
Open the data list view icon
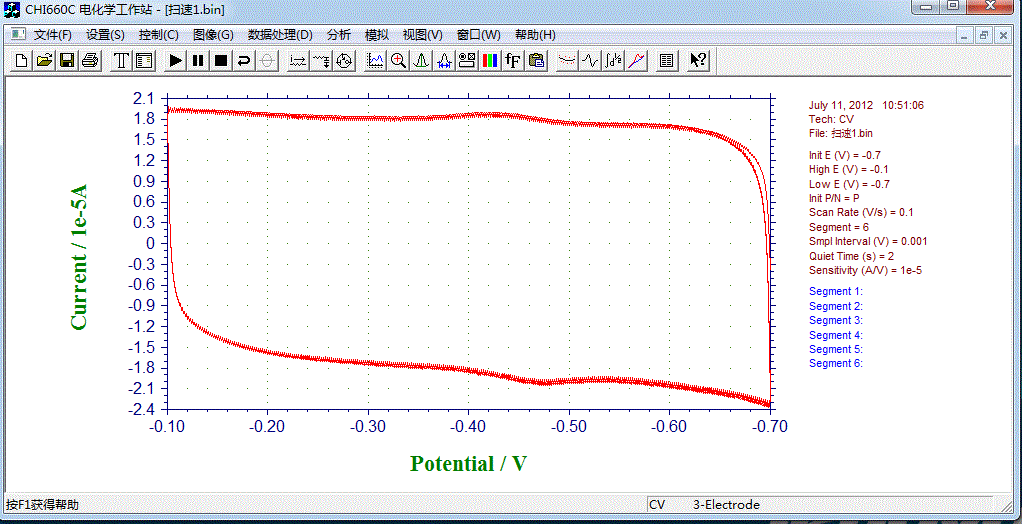[x=666, y=61]
